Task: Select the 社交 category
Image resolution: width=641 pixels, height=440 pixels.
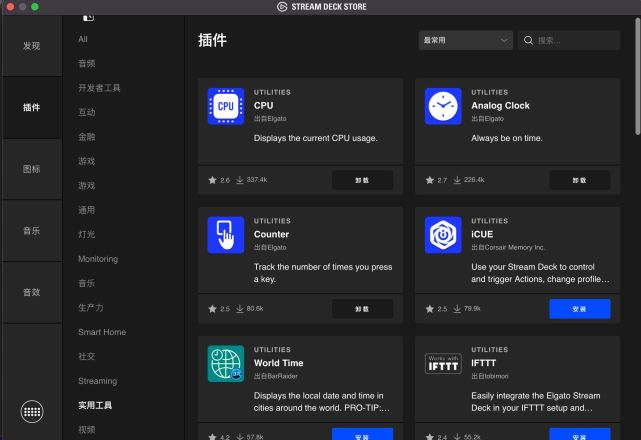Action: 87,356
